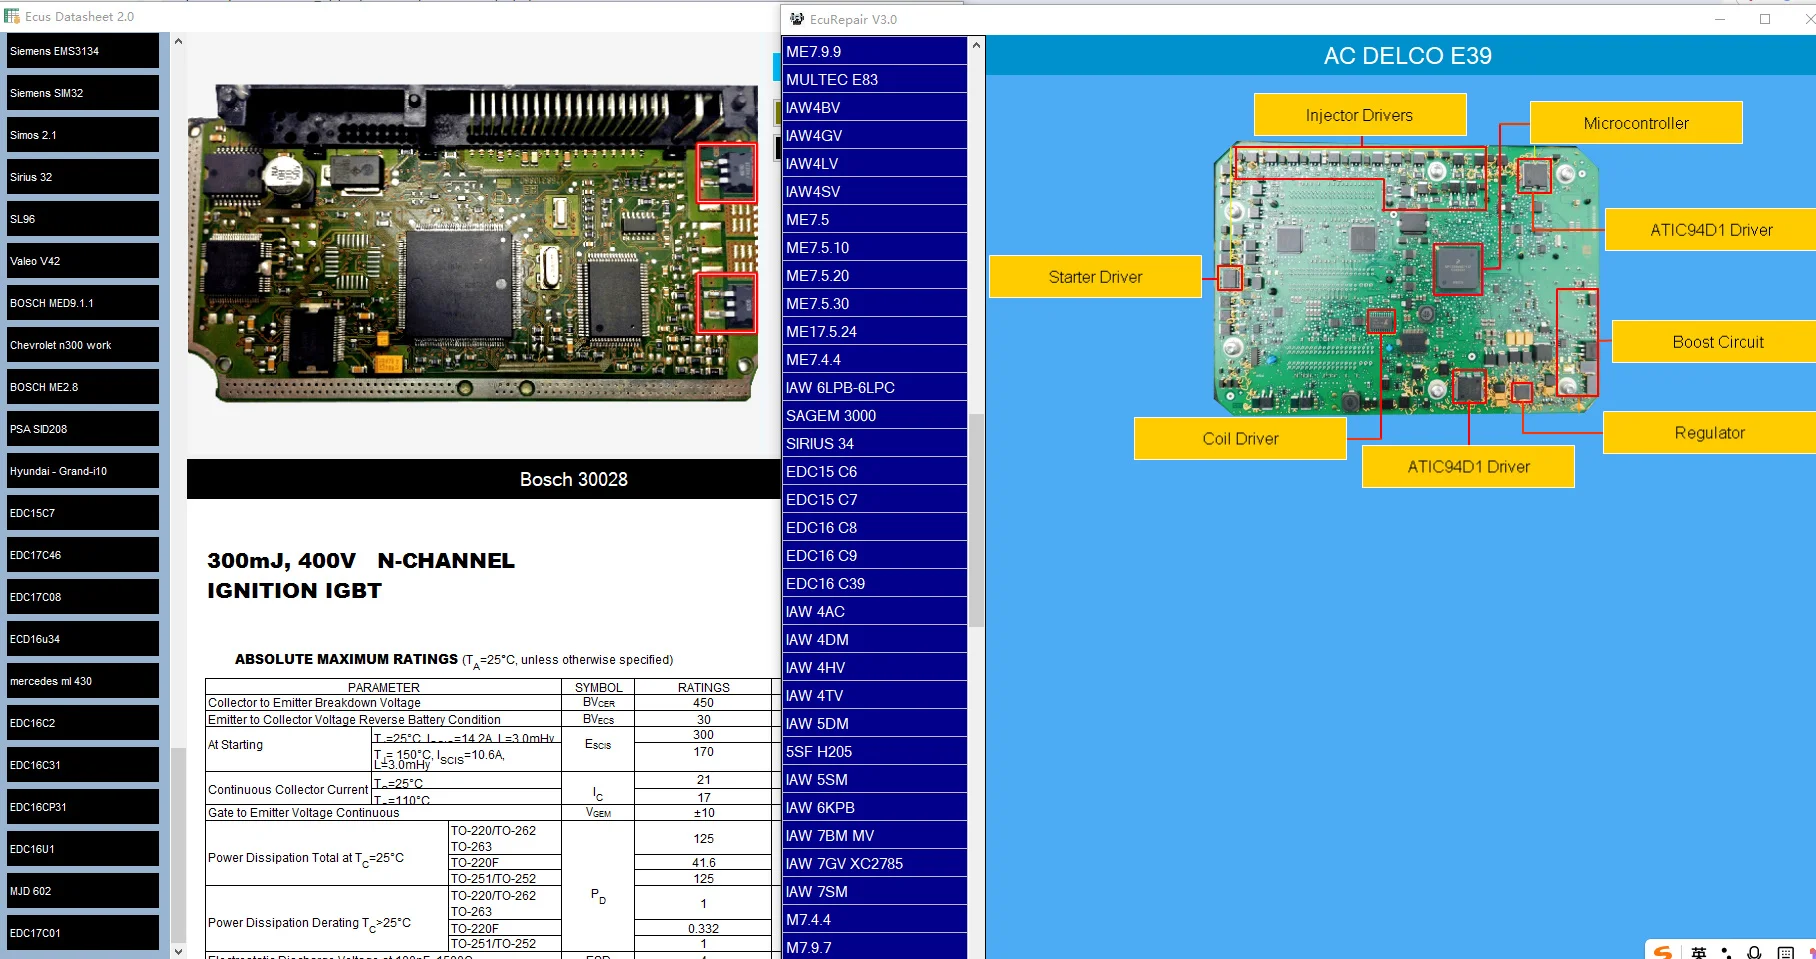Select ME7.9.9 in EcuRepair list
The height and width of the screenshot is (959, 1816).
[x=875, y=52]
